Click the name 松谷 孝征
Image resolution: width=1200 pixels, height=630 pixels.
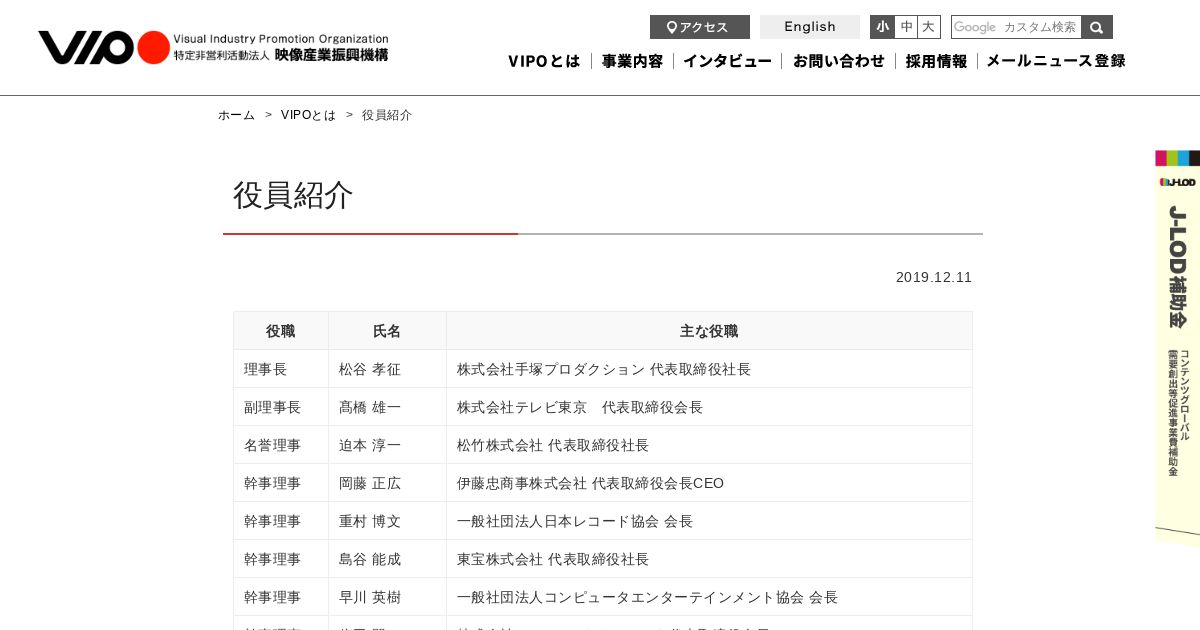(x=370, y=369)
